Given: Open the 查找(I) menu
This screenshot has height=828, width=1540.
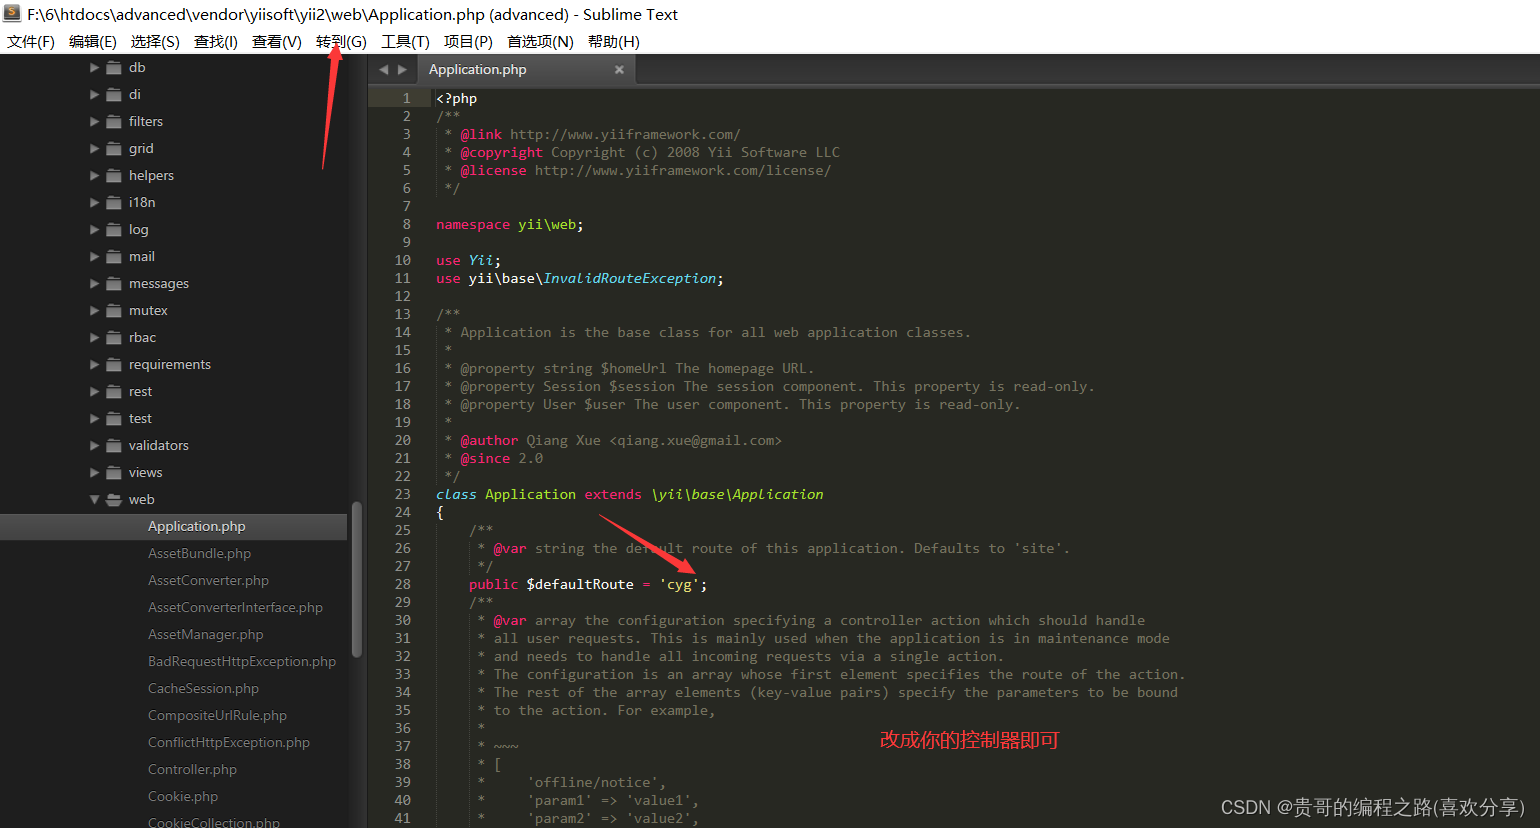Looking at the screenshot, I should 216,41.
